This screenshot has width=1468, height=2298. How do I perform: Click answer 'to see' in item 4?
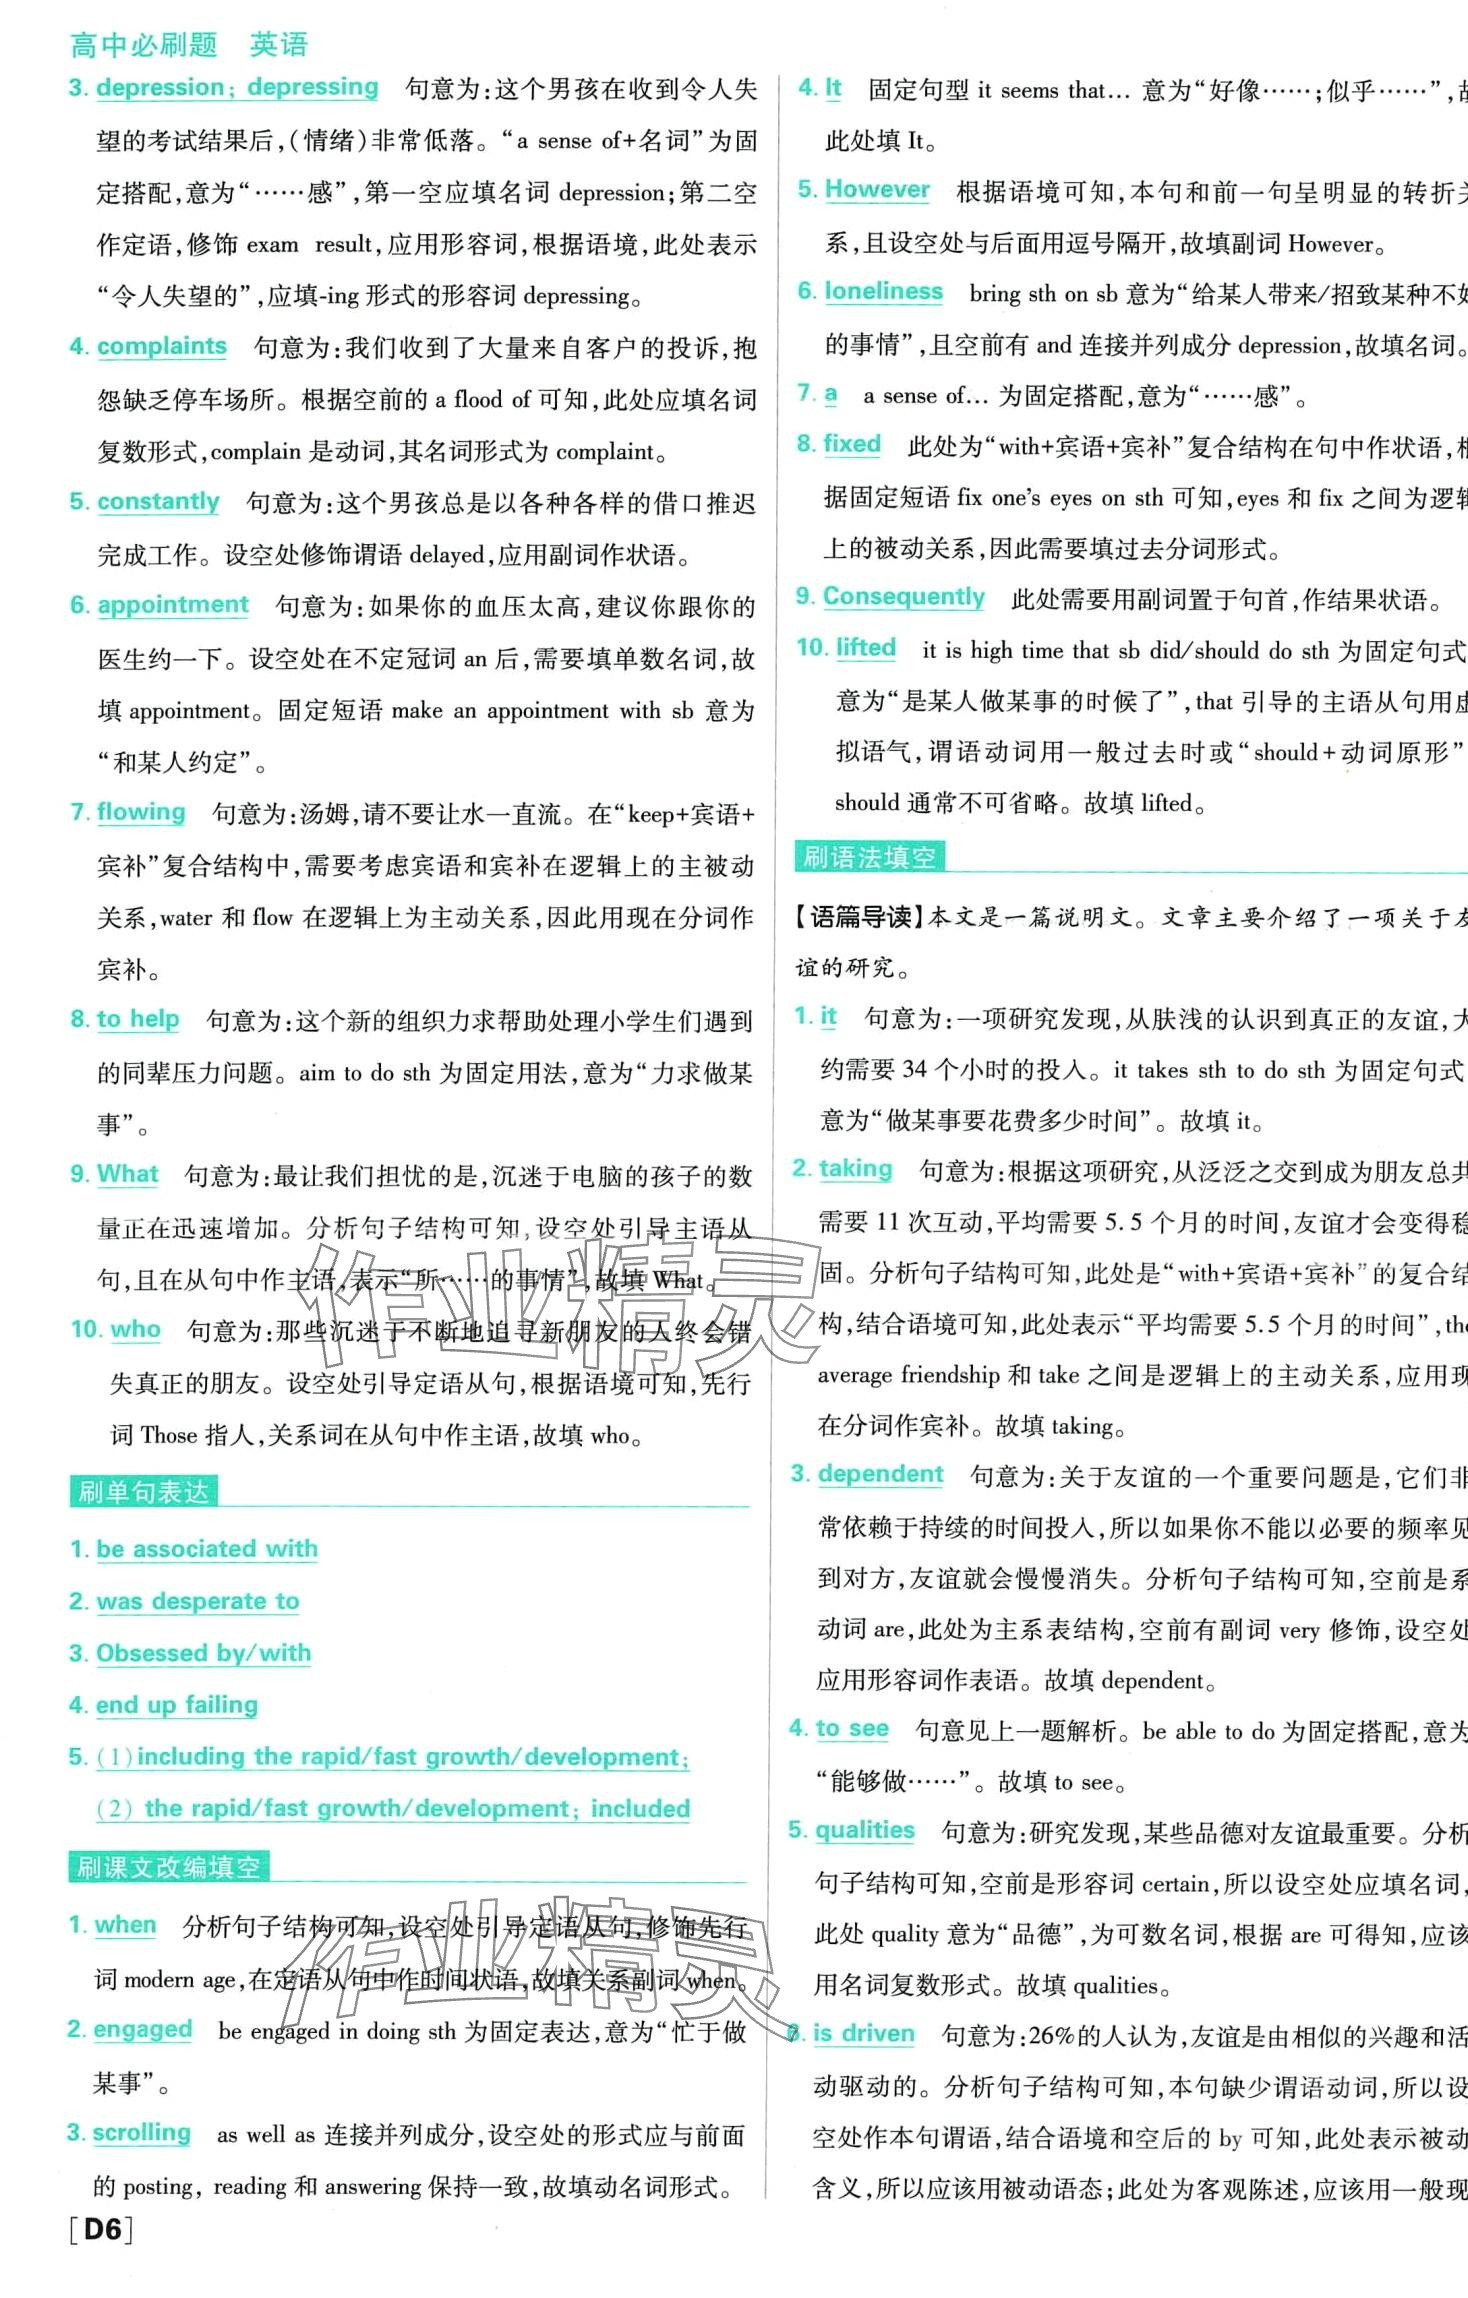coord(852,1728)
